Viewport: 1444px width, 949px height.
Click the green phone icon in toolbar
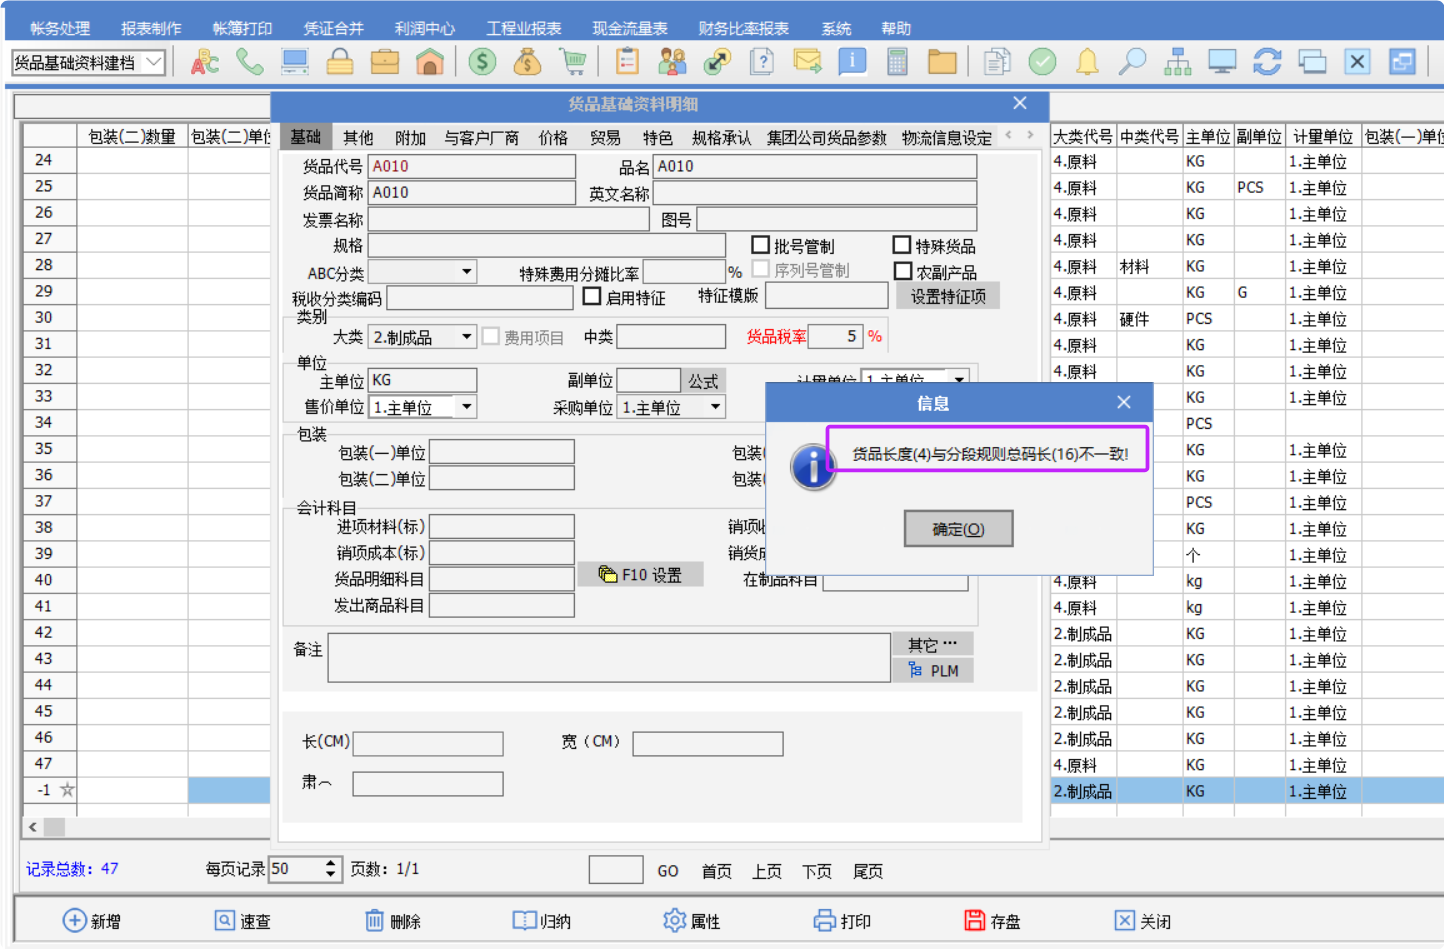point(249,62)
